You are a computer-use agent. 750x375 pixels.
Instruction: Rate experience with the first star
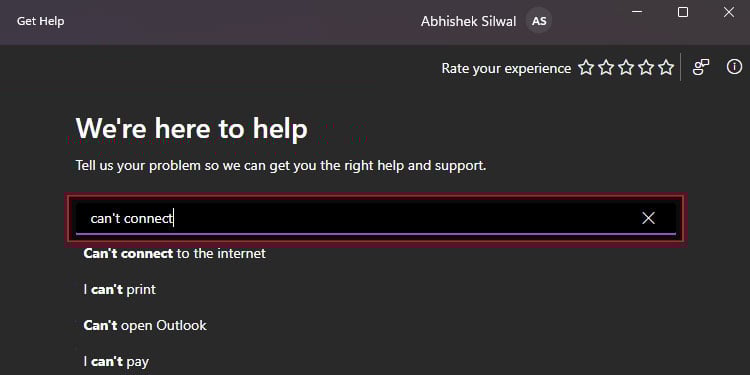pyautogui.click(x=586, y=68)
